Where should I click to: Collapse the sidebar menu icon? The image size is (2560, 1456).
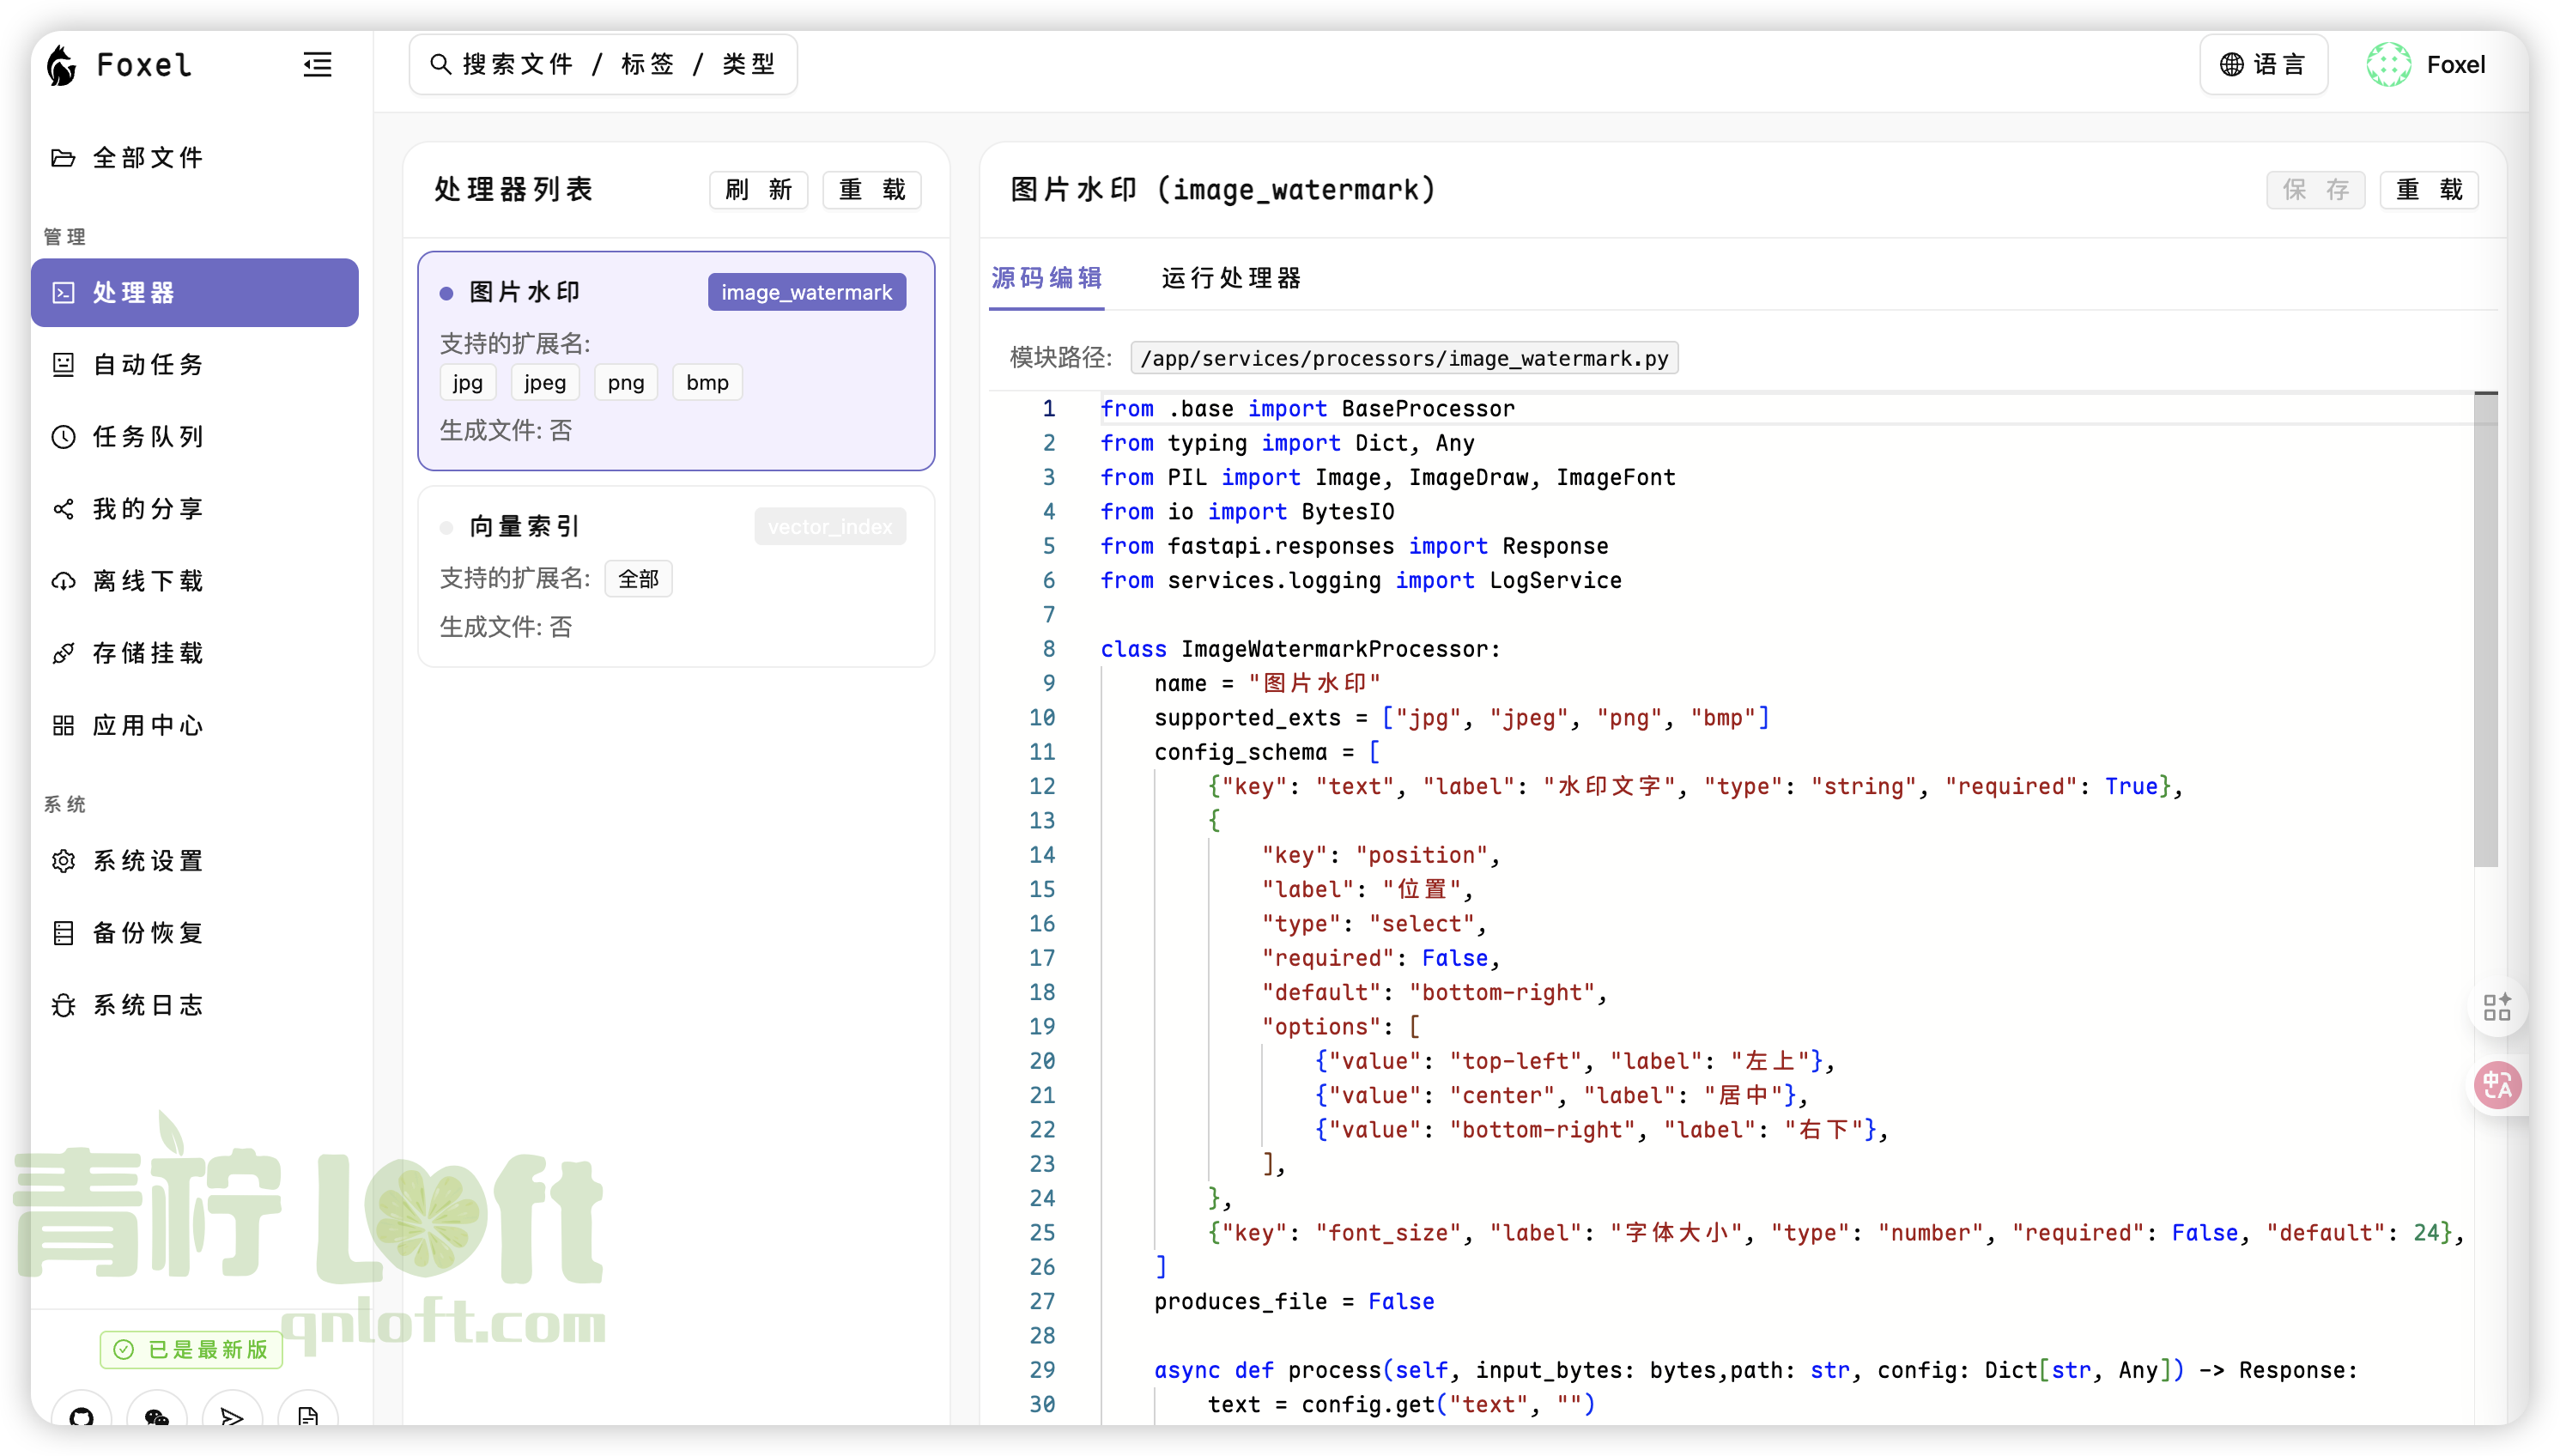pyautogui.click(x=317, y=65)
